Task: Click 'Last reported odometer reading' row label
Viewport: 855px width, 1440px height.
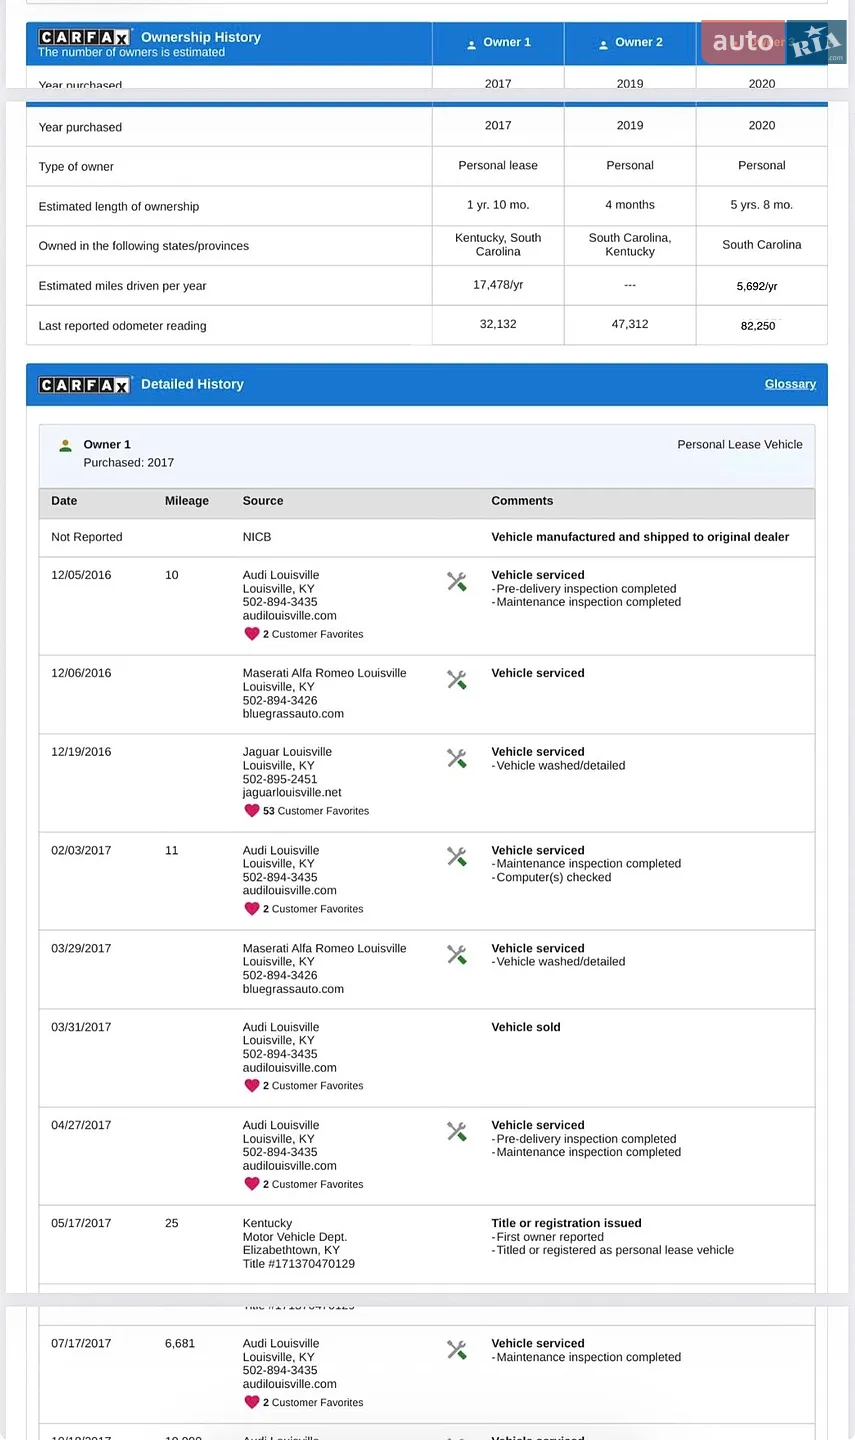Action: (122, 326)
